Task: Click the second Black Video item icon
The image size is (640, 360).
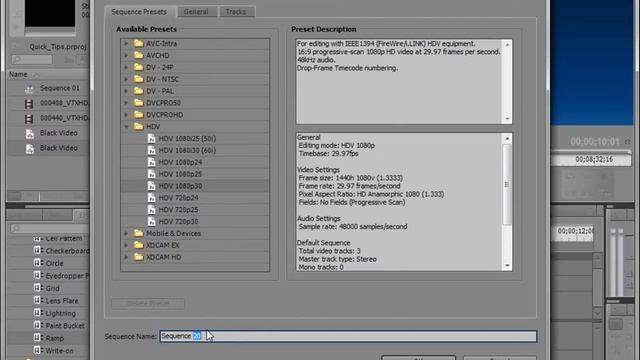Action: (x=29, y=148)
